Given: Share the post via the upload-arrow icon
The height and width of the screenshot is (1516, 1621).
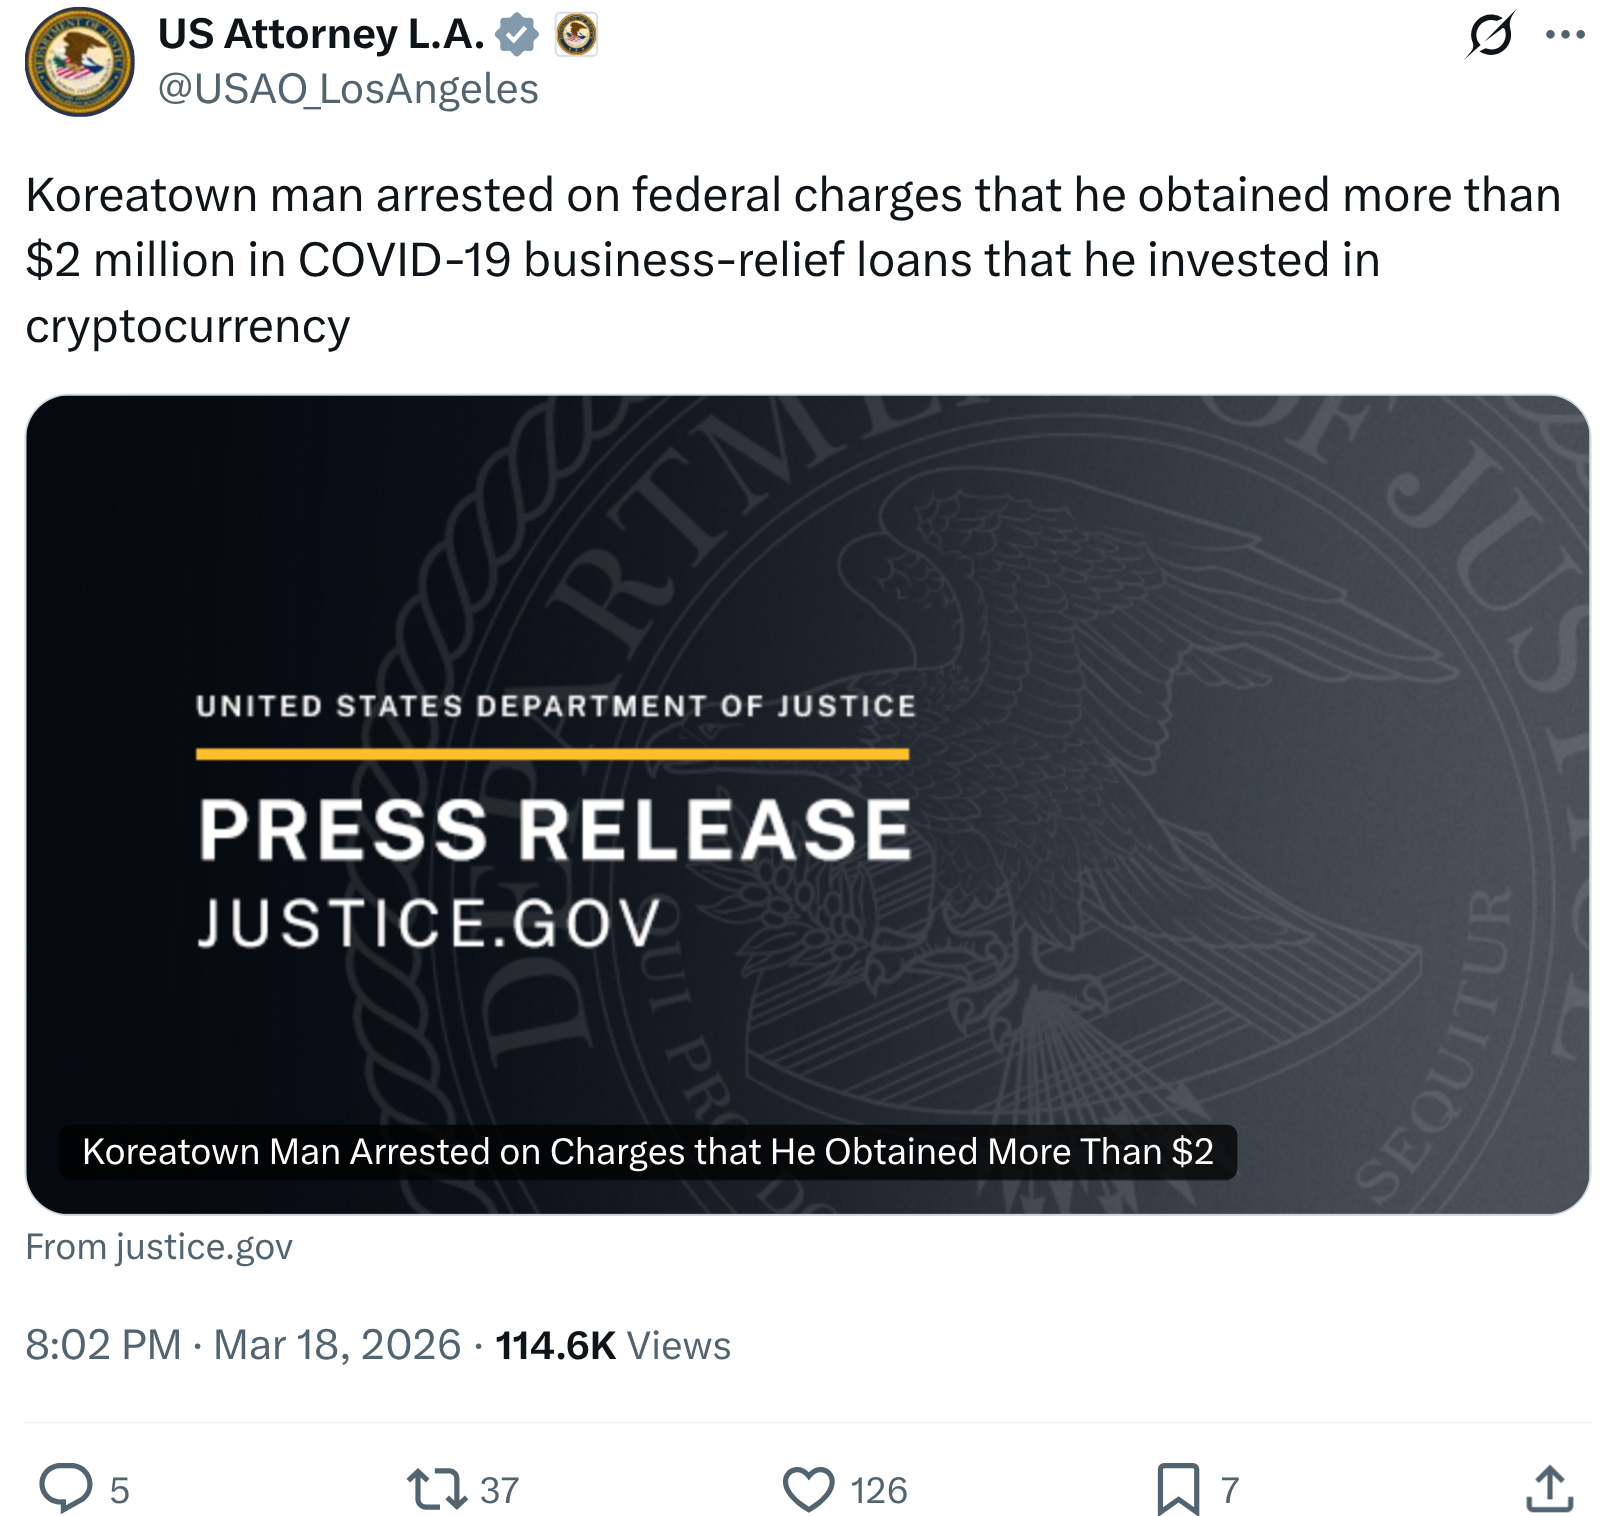Looking at the screenshot, I should (x=1550, y=1488).
